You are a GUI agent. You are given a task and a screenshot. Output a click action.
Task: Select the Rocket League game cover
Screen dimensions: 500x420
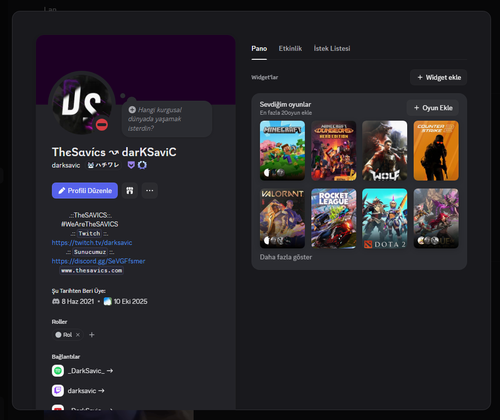click(334, 218)
